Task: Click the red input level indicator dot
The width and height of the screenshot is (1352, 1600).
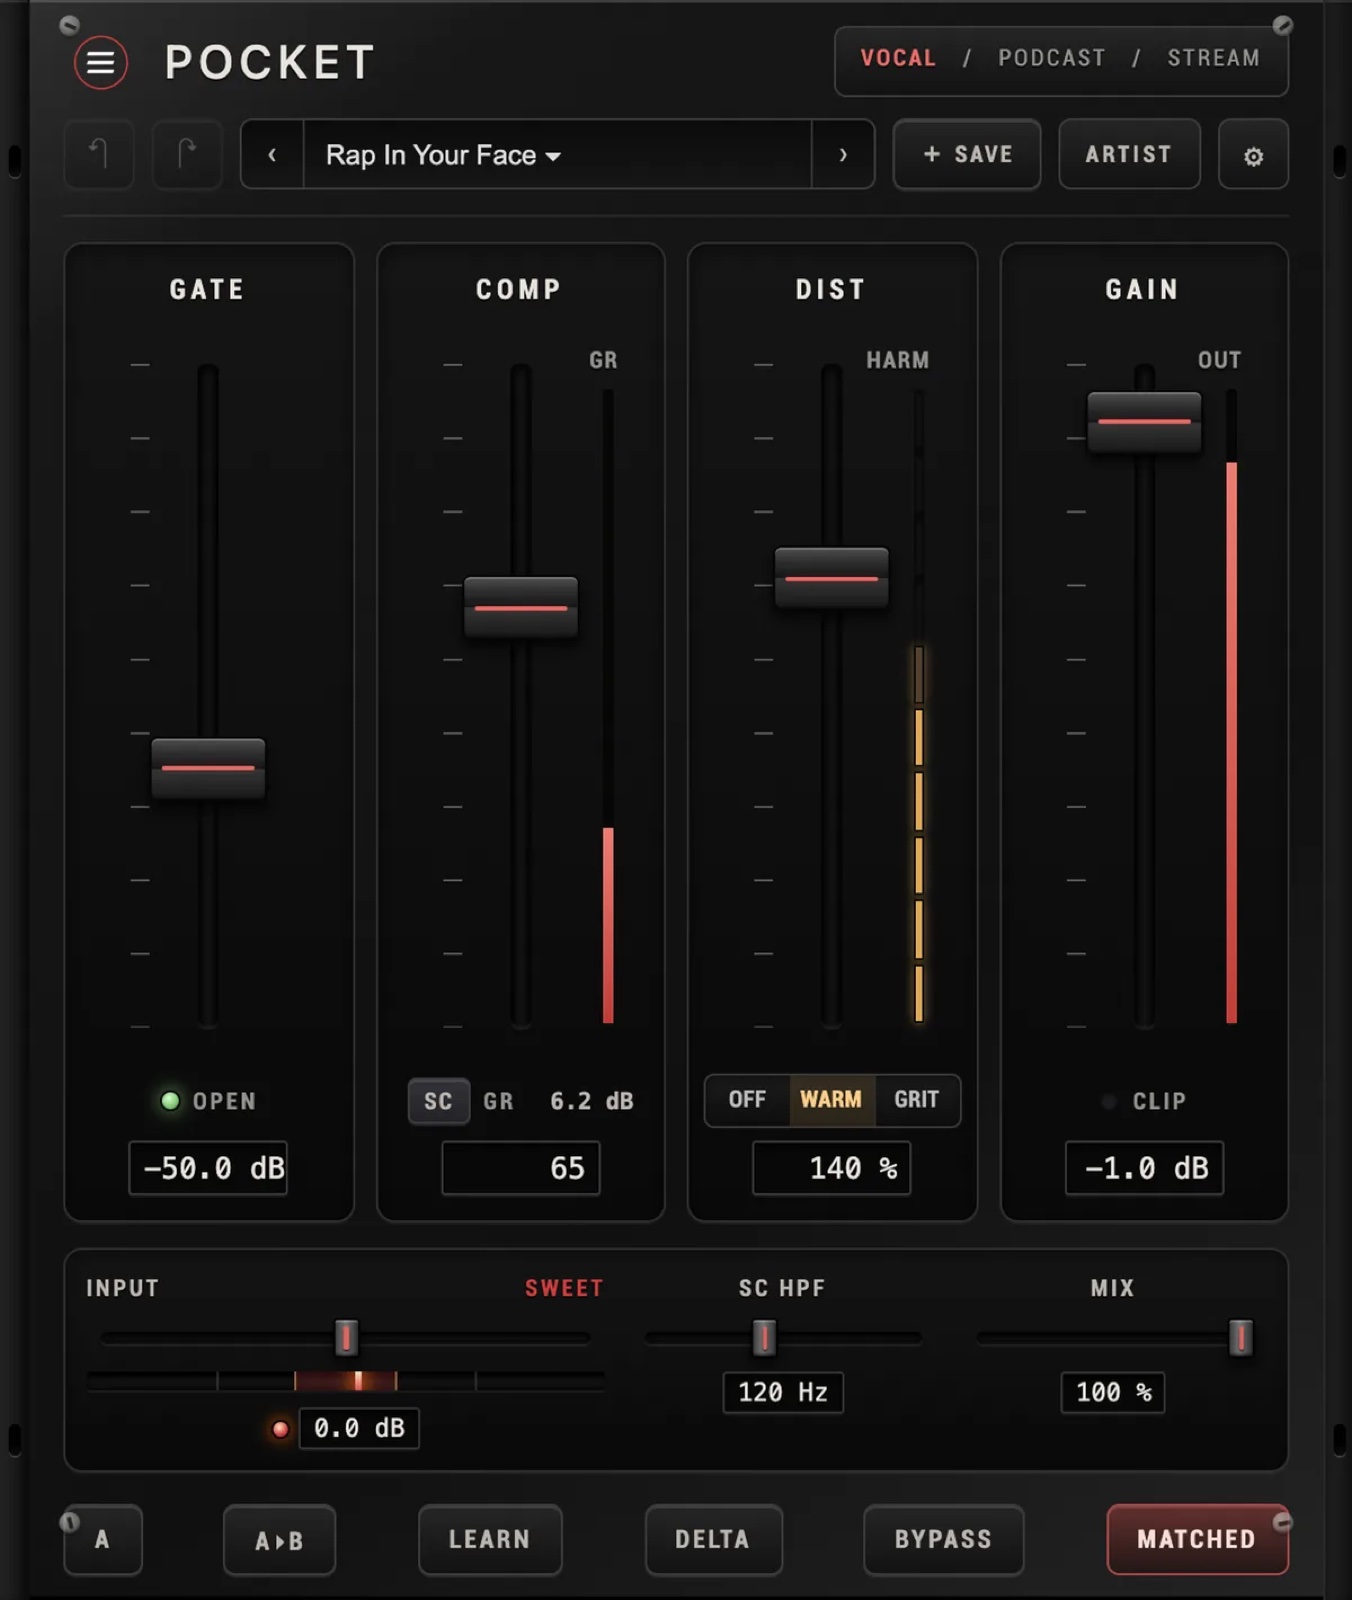Action: click(280, 1429)
